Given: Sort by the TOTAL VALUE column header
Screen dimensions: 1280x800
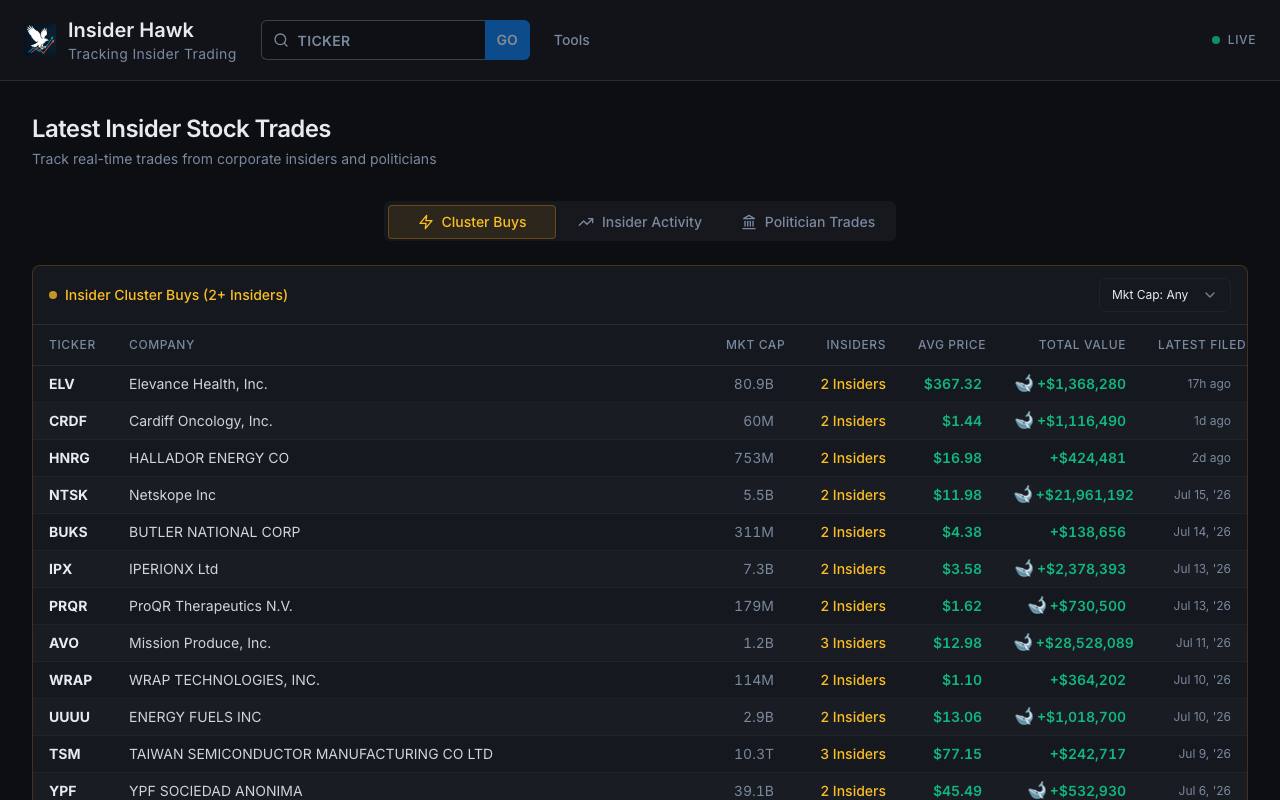Looking at the screenshot, I should coord(1082,345).
